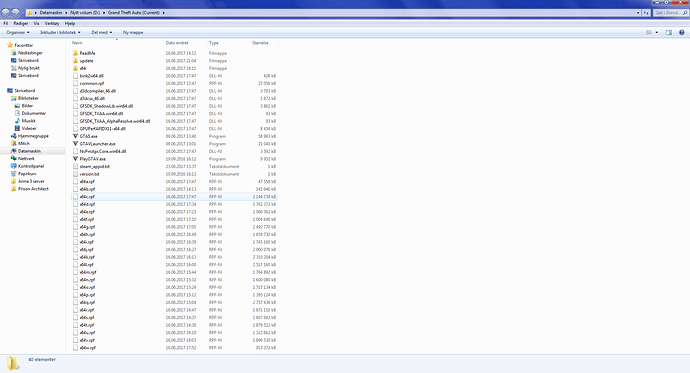Select Biblioteker in navigation pane
Screen dimensions: 690x373
coord(29,98)
